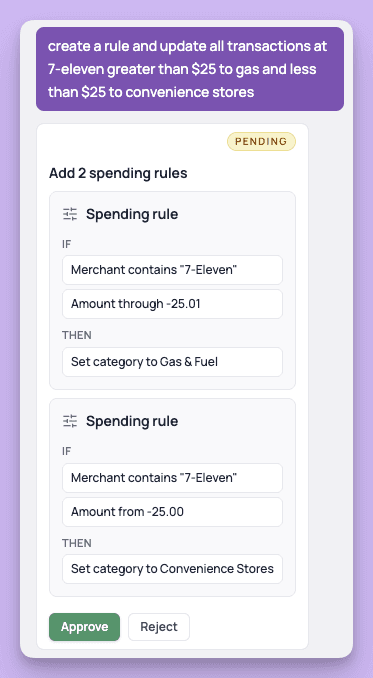Image resolution: width=373 pixels, height=678 pixels.
Task: Click the "Amount from -25.00" condition
Action: 172,512
